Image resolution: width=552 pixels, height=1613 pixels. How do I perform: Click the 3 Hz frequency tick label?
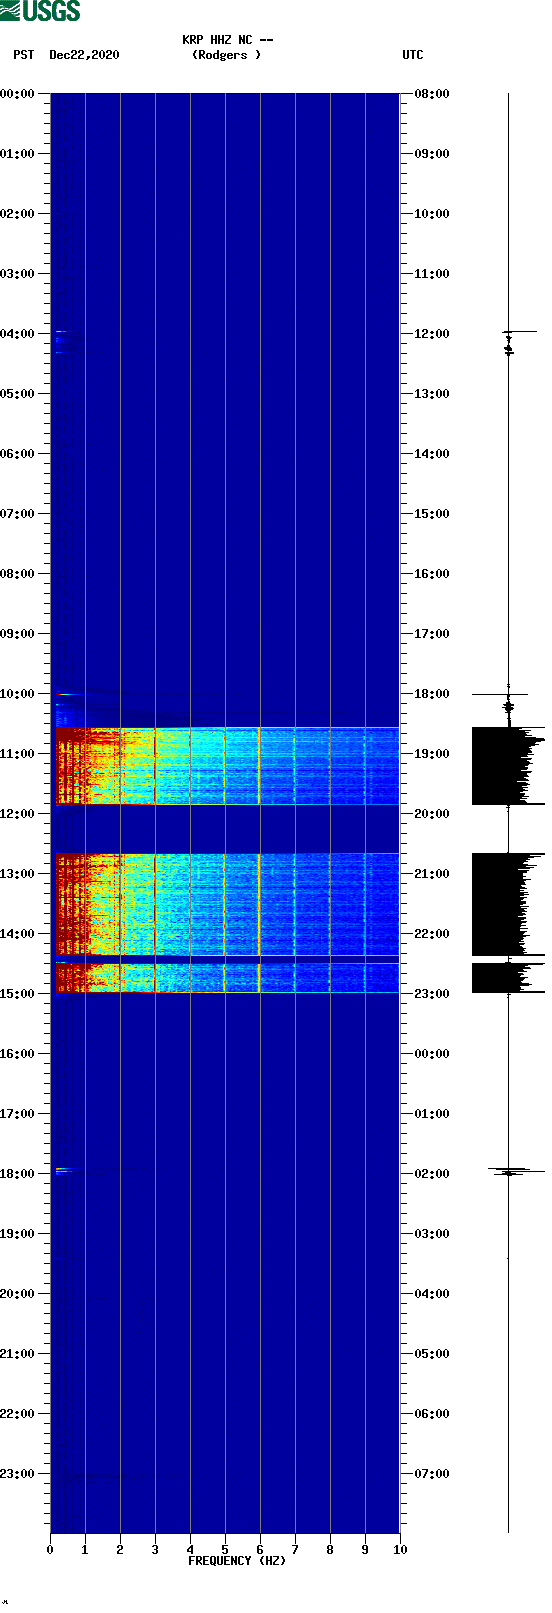155,1550
